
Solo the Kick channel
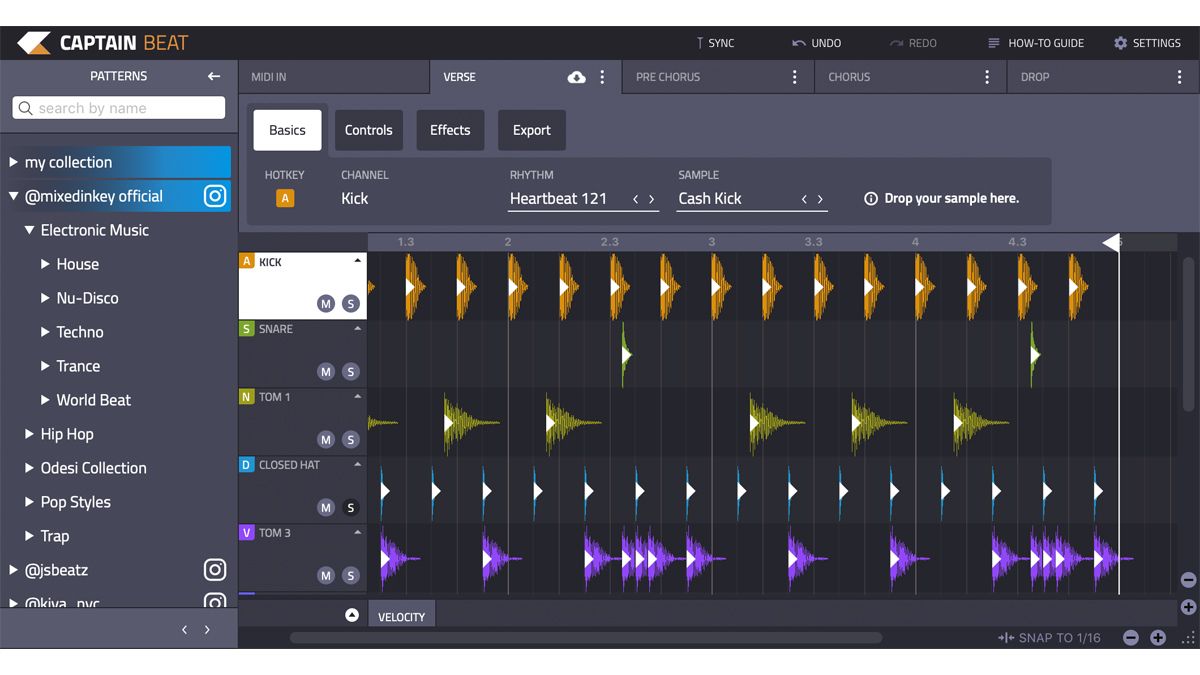click(350, 304)
